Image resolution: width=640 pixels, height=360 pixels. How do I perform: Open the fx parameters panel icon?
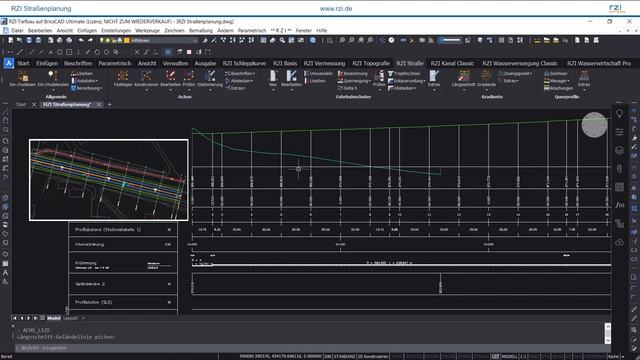(x=619, y=205)
